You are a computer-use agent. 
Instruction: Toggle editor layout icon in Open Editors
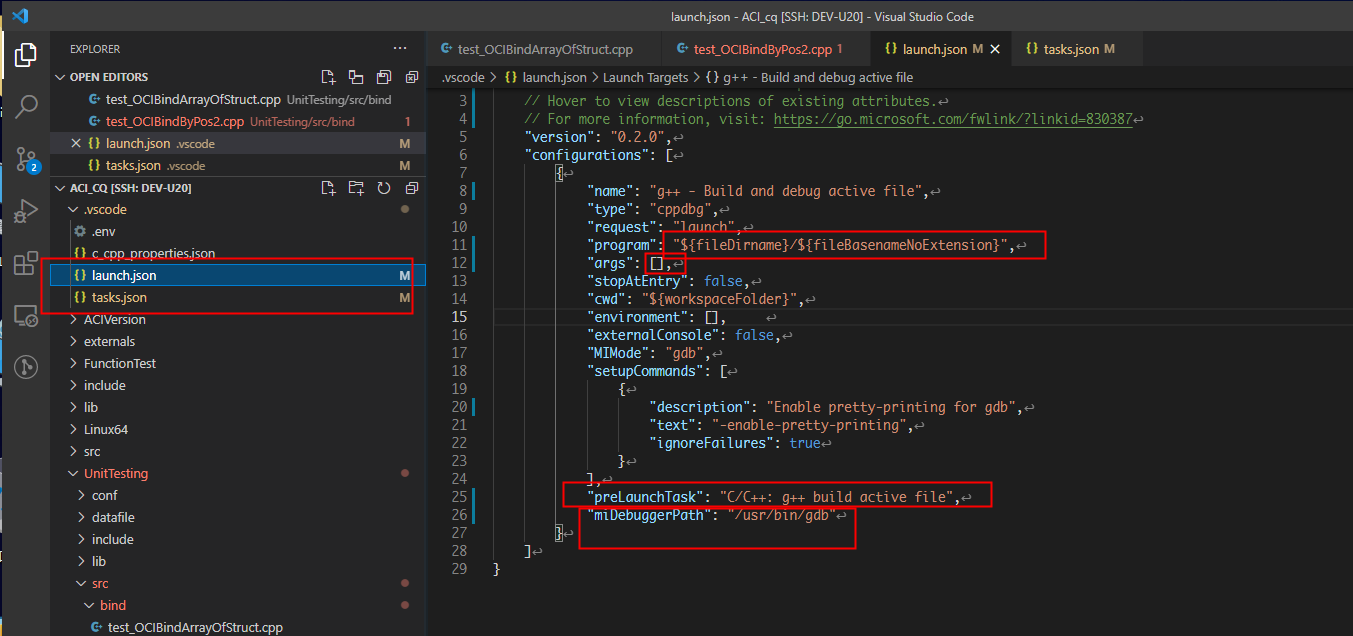point(355,77)
